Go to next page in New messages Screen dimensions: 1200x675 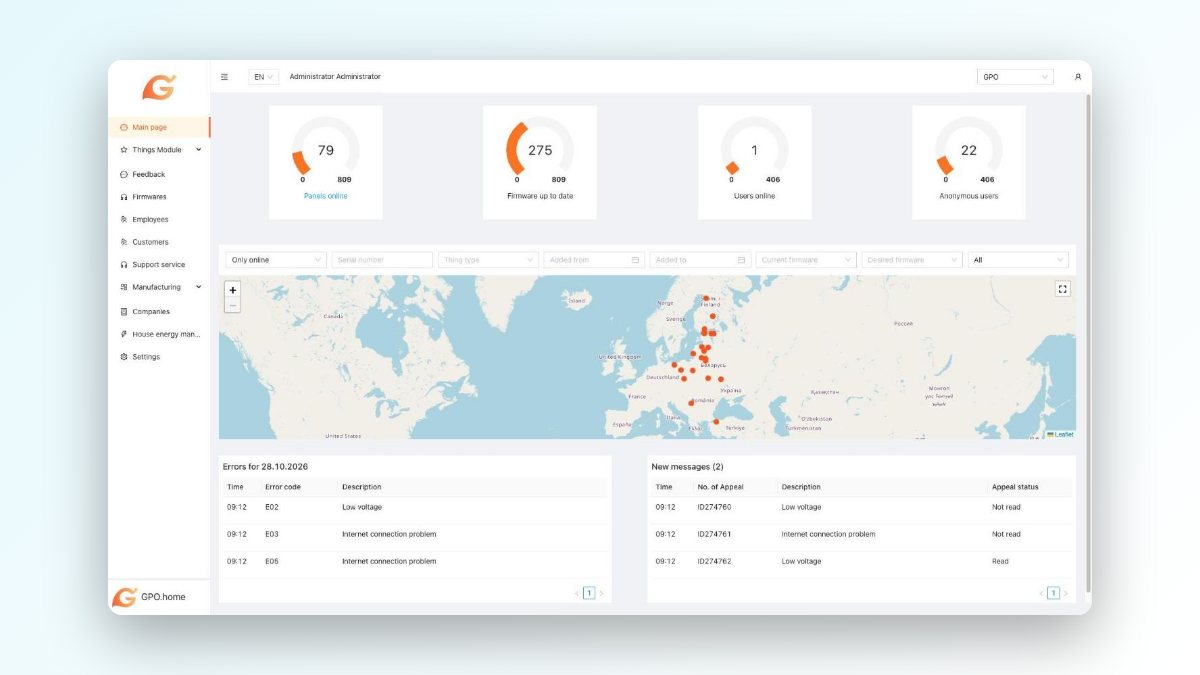1065,593
